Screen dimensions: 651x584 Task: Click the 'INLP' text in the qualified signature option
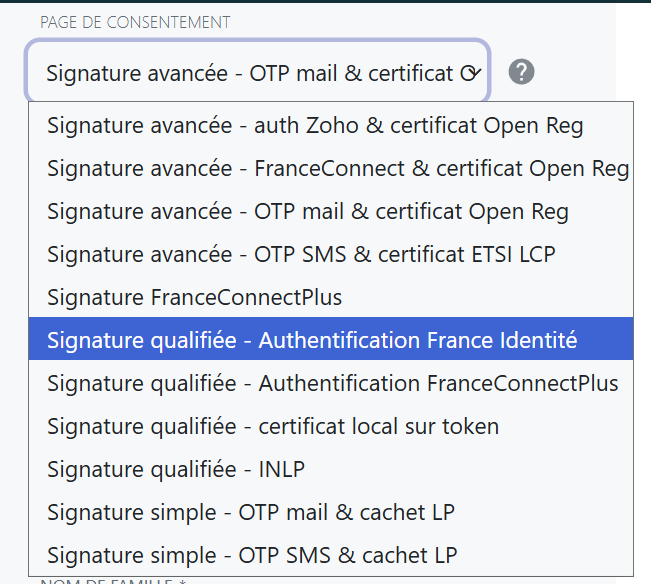point(281,469)
